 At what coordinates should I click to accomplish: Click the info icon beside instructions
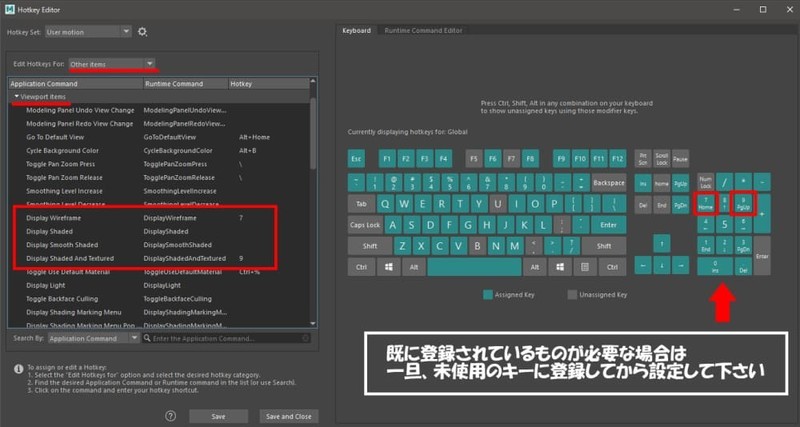point(18,368)
